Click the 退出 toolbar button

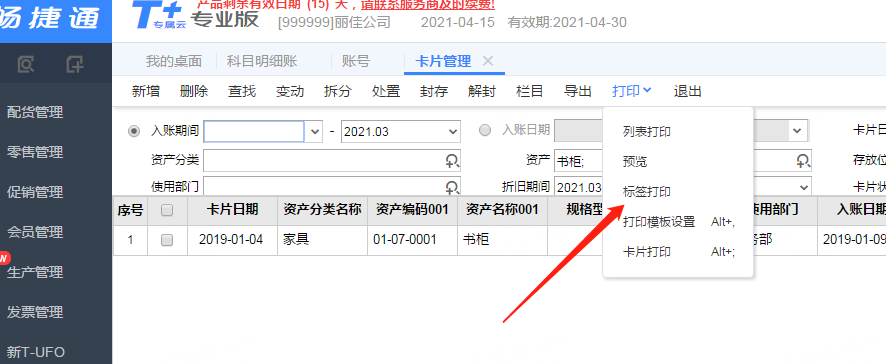[x=688, y=91]
